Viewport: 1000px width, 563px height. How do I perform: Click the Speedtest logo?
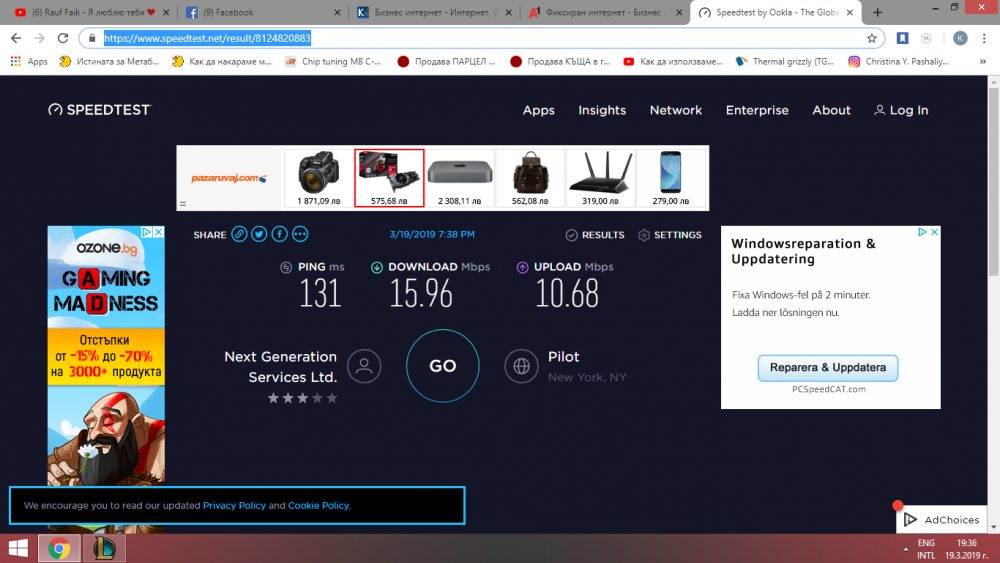tap(99, 110)
